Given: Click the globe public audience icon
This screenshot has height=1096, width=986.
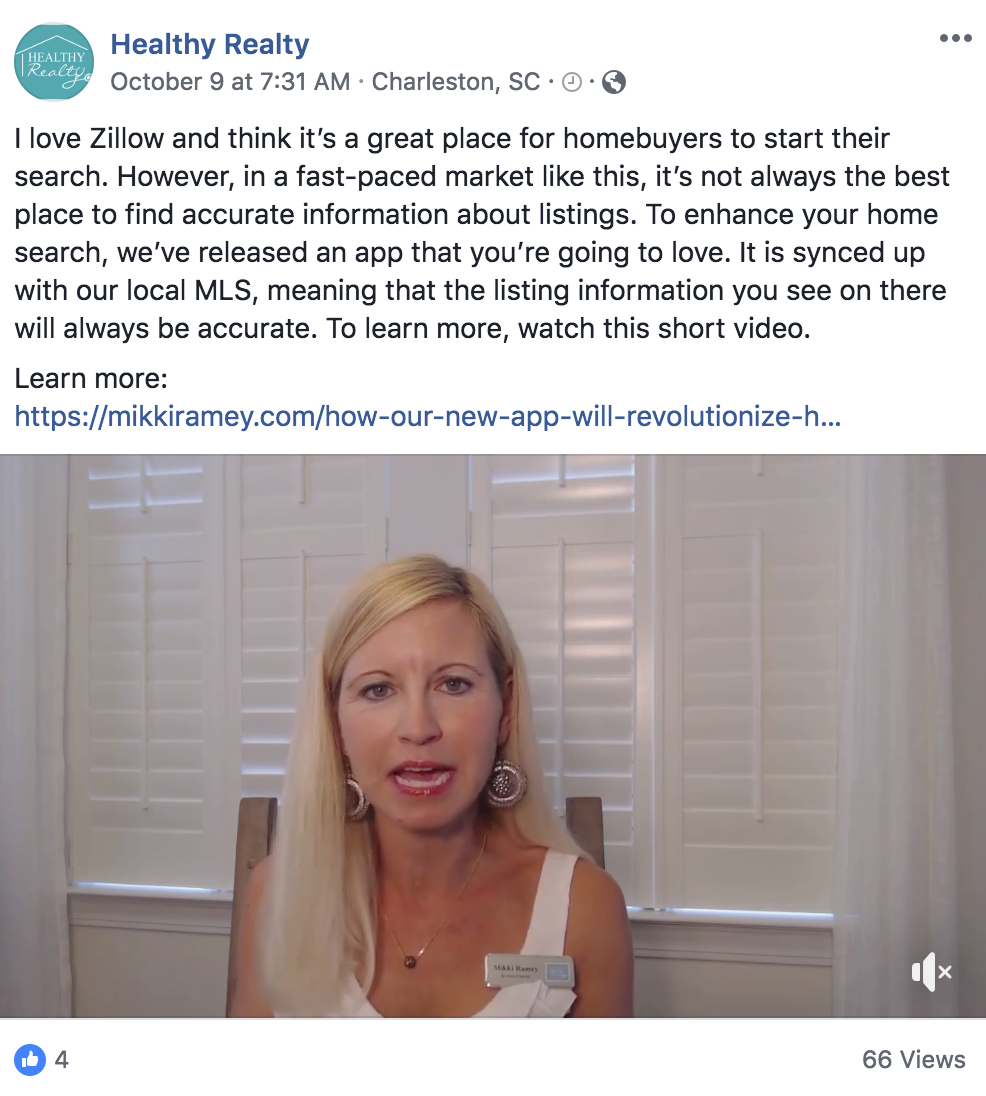Looking at the screenshot, I should [614, 82].
